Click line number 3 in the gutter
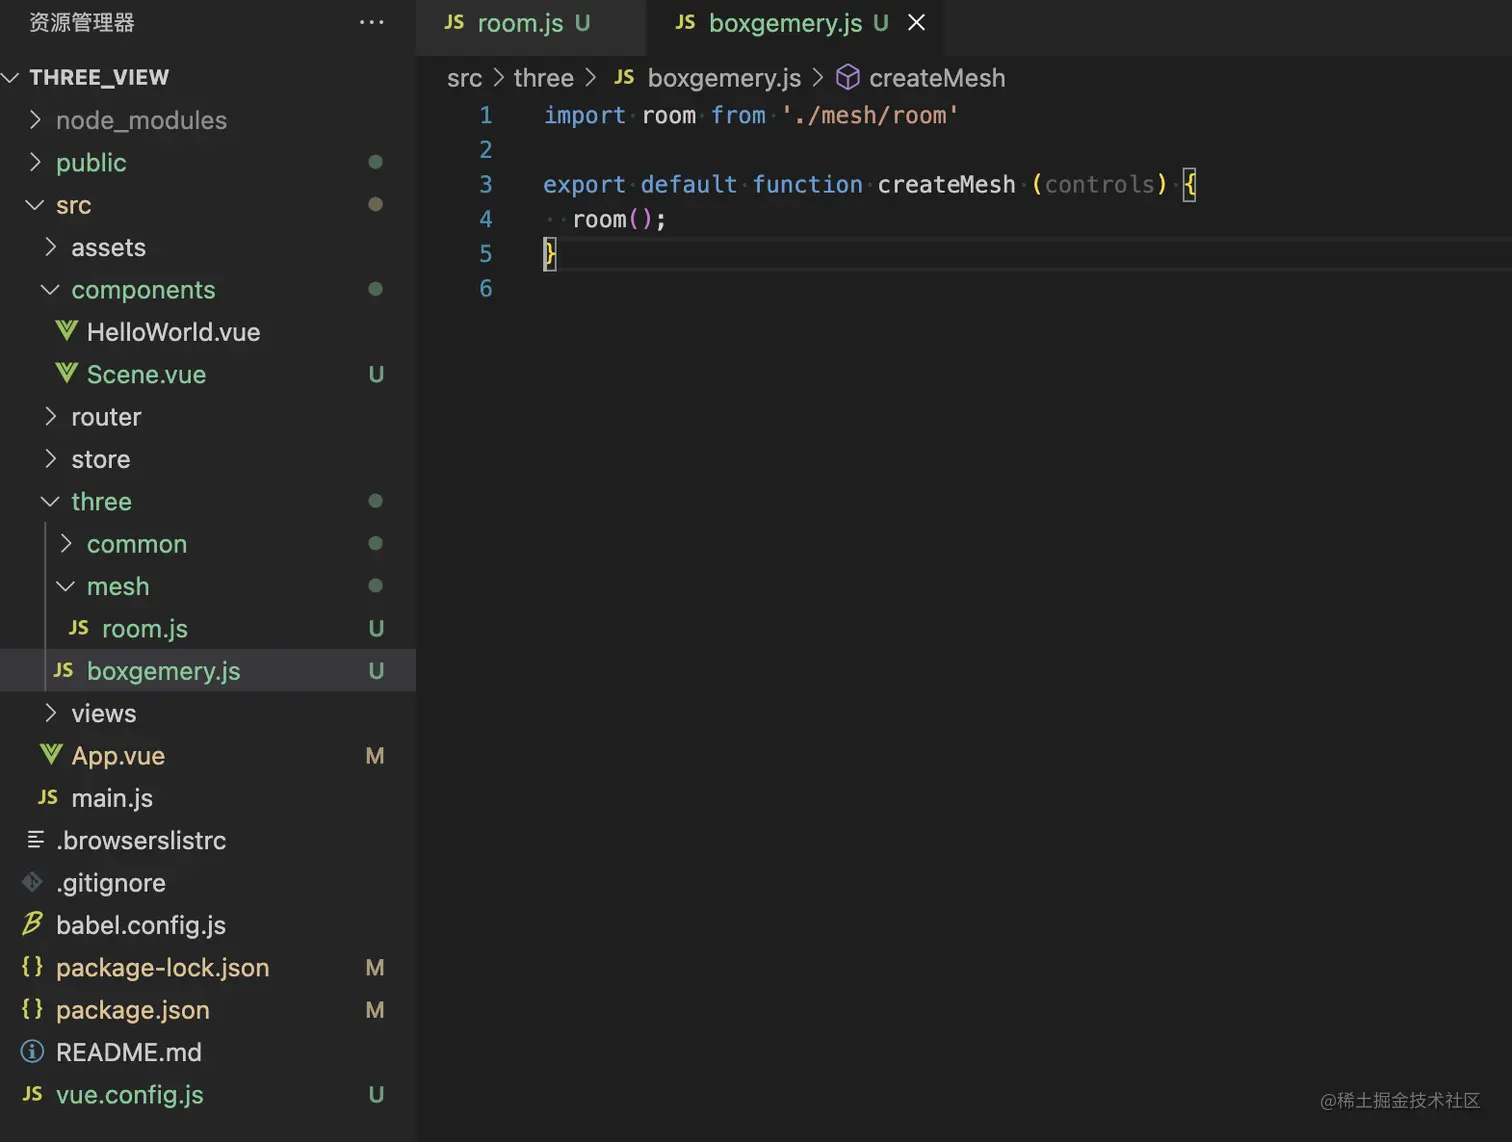The image size is (1512, 1142). pyautogui.click(x=486, y=184)
